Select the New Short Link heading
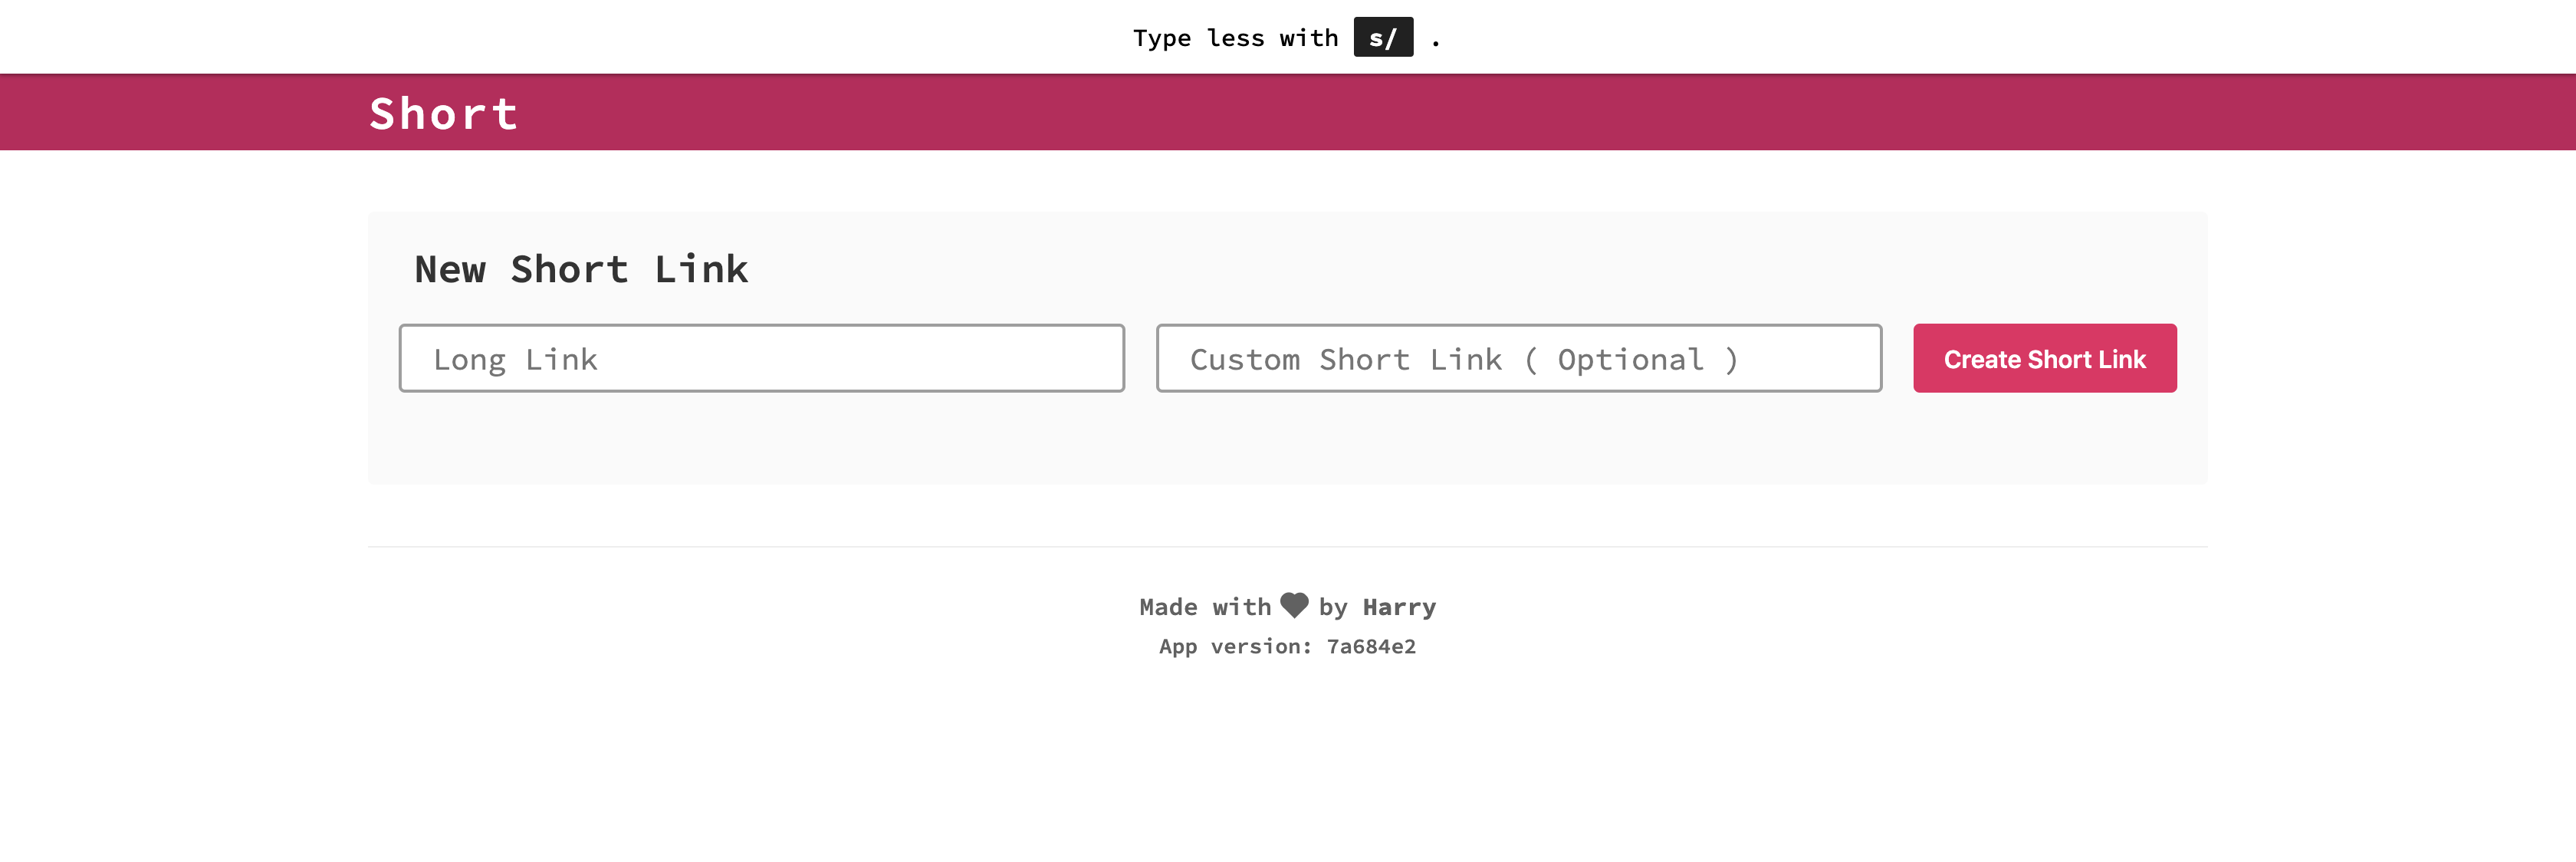 point(581,269)
